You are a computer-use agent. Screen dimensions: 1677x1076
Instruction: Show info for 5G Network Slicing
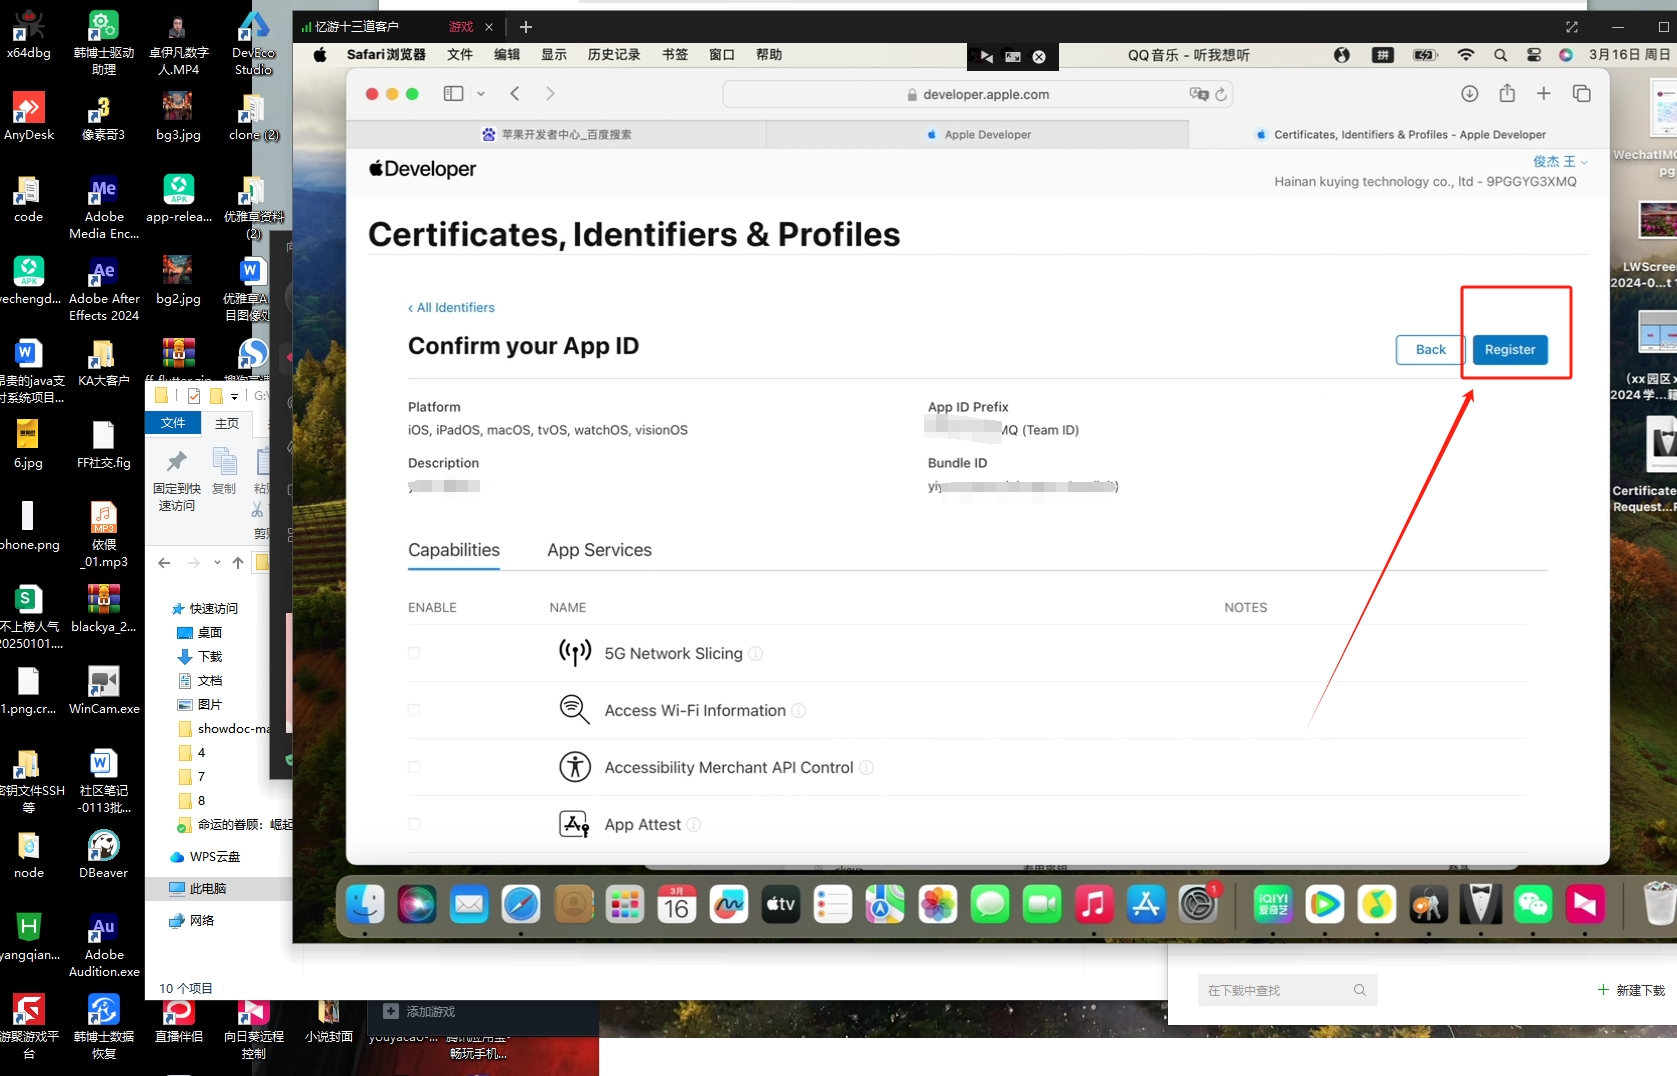[756, 653]
